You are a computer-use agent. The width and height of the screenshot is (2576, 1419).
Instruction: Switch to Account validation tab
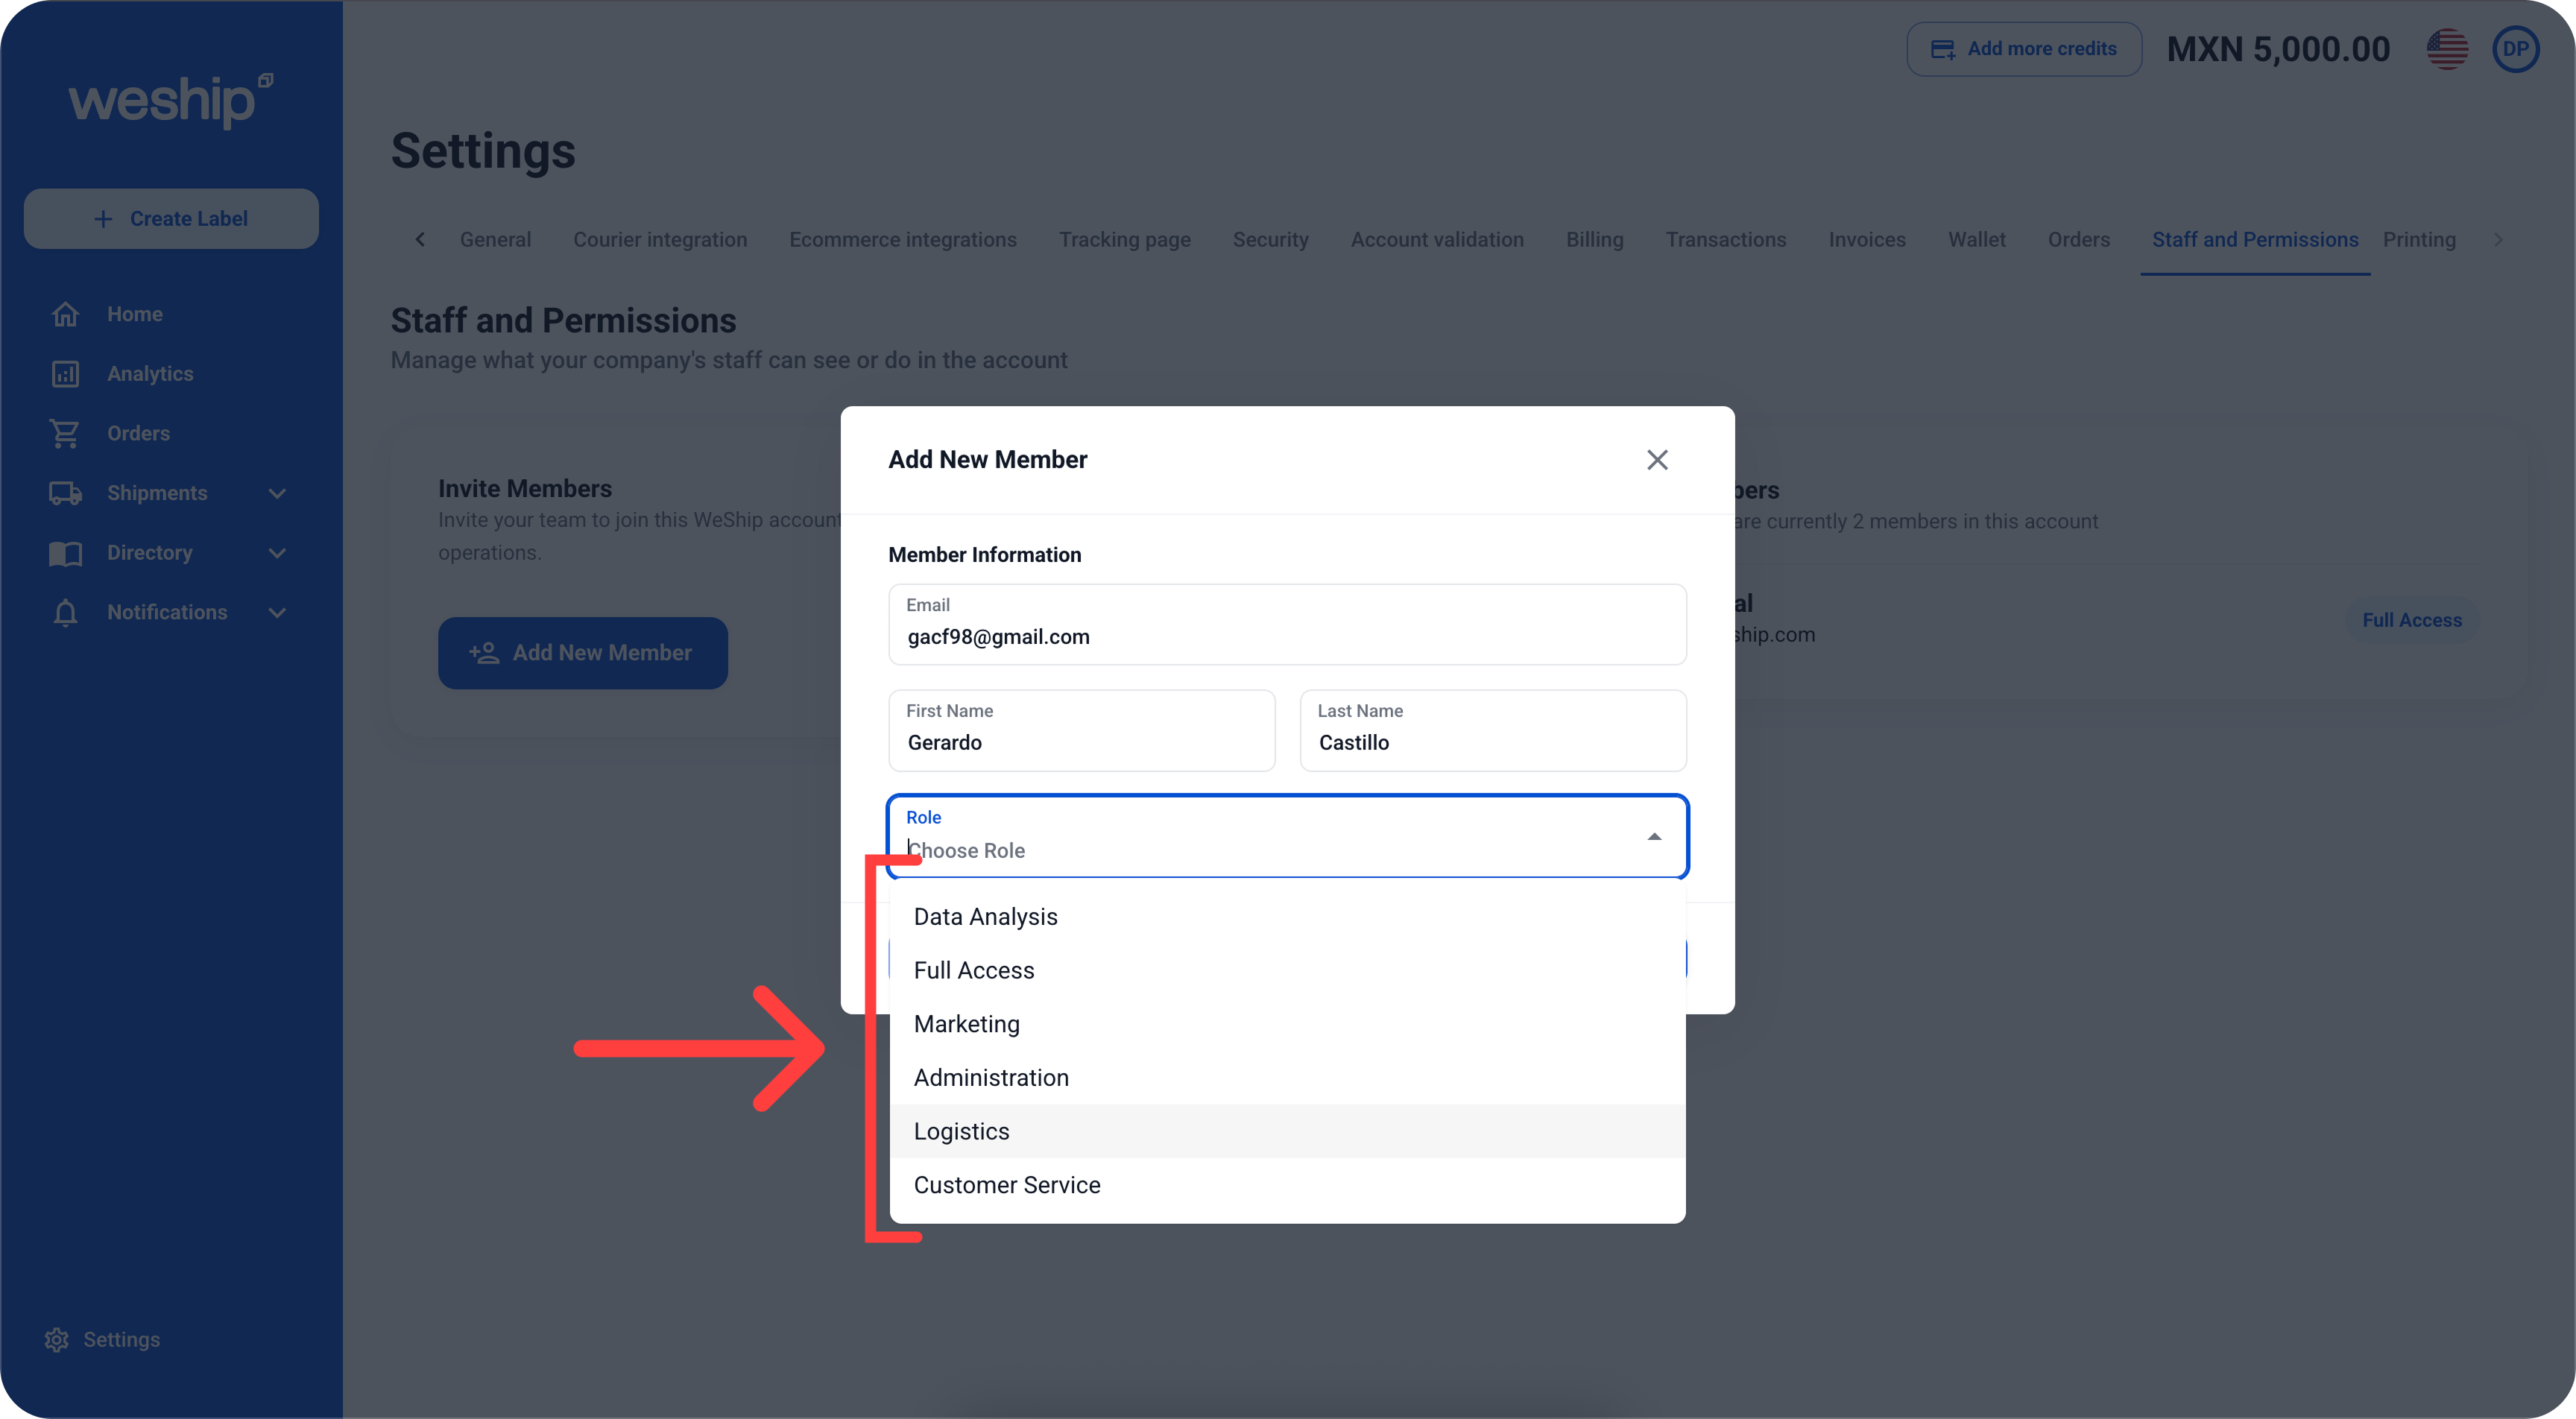click(x=1437, y=240)
